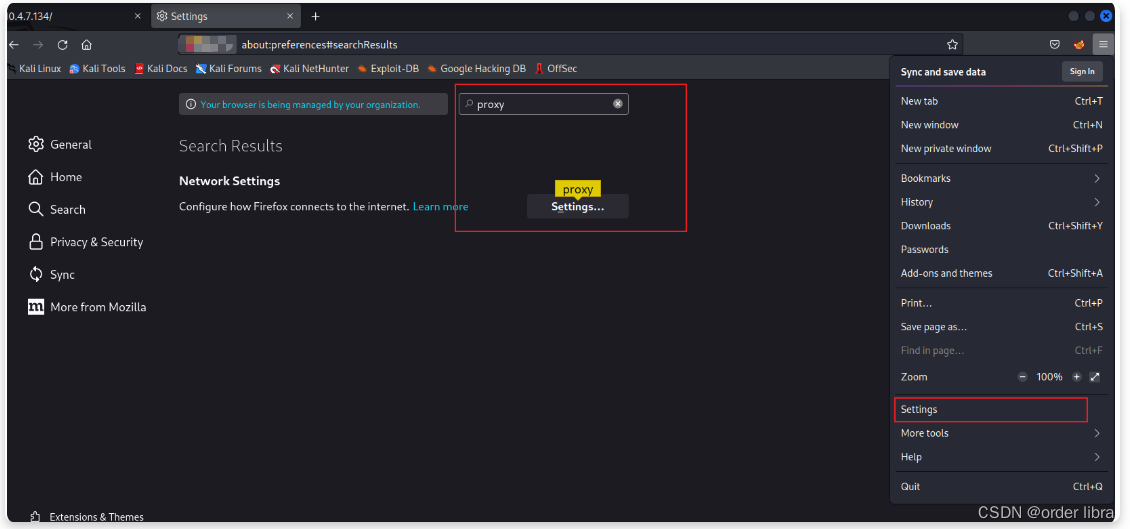The image size is (1130, 529).
Task: Switch to the Settings tab
Action: point(226,17)
